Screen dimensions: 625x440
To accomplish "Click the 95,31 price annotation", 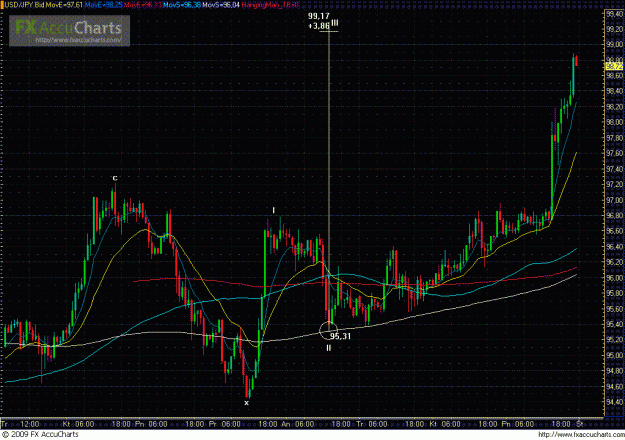I will [340, 336].
